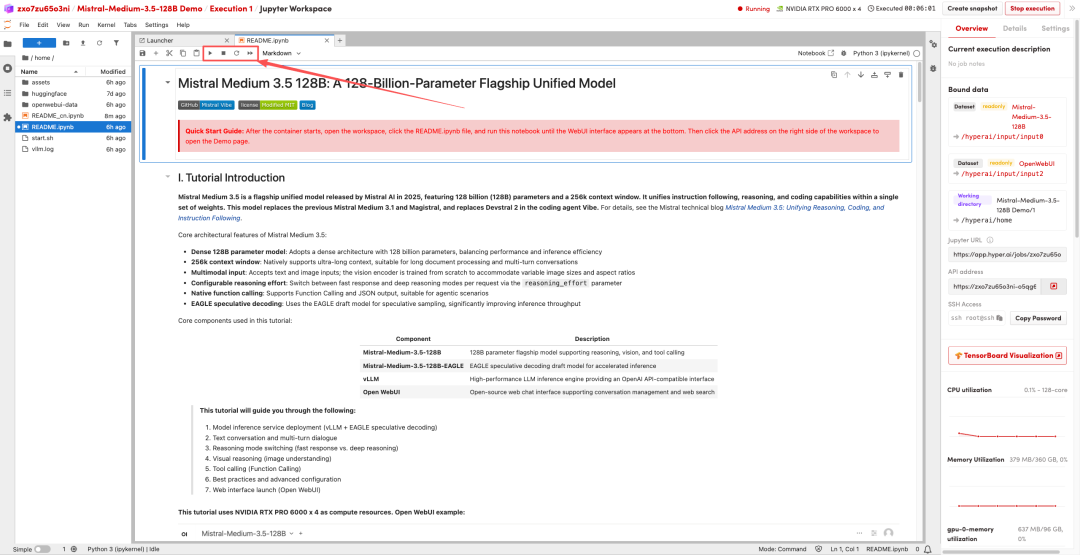
Task: Toggle the file filter funnel icon
Action: click(x=116, y=43)
